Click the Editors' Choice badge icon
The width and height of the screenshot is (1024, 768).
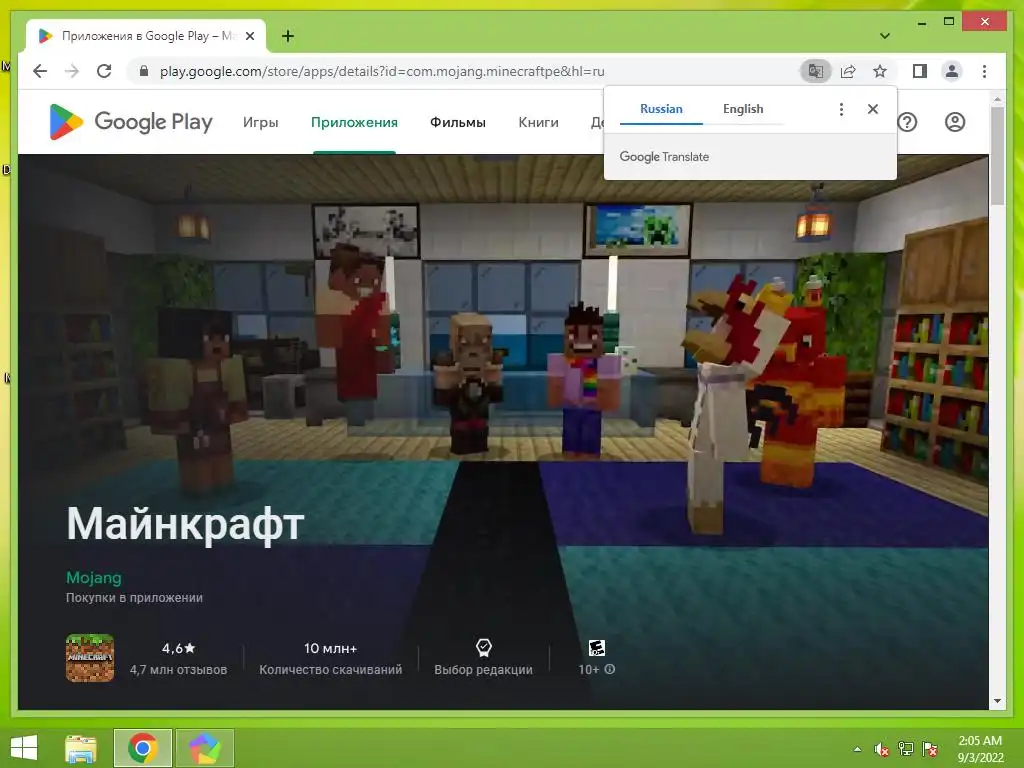483,647
